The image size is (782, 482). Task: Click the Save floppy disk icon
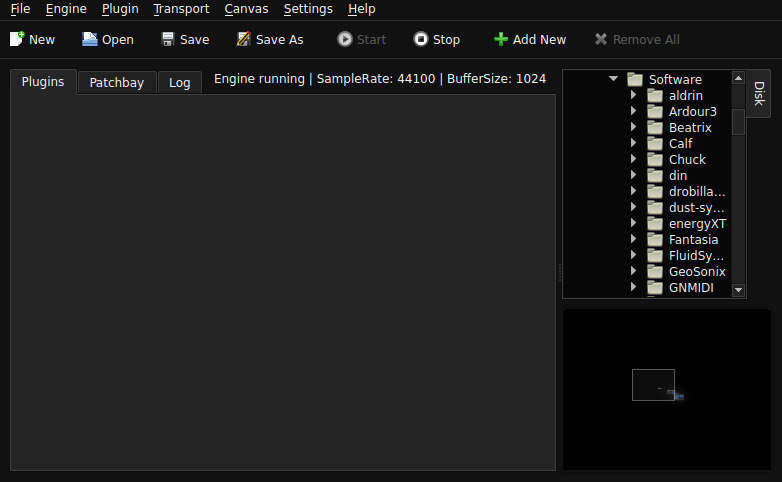(x=168, y=39)
